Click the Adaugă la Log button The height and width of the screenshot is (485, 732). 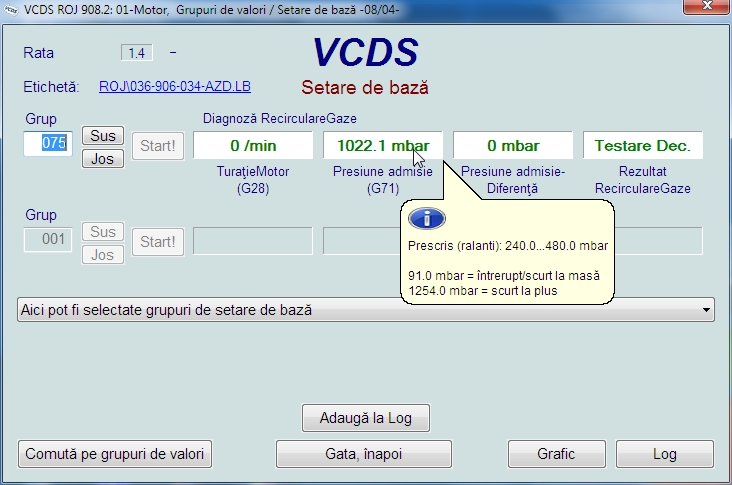pyautogui.click(x=366, y=418)
